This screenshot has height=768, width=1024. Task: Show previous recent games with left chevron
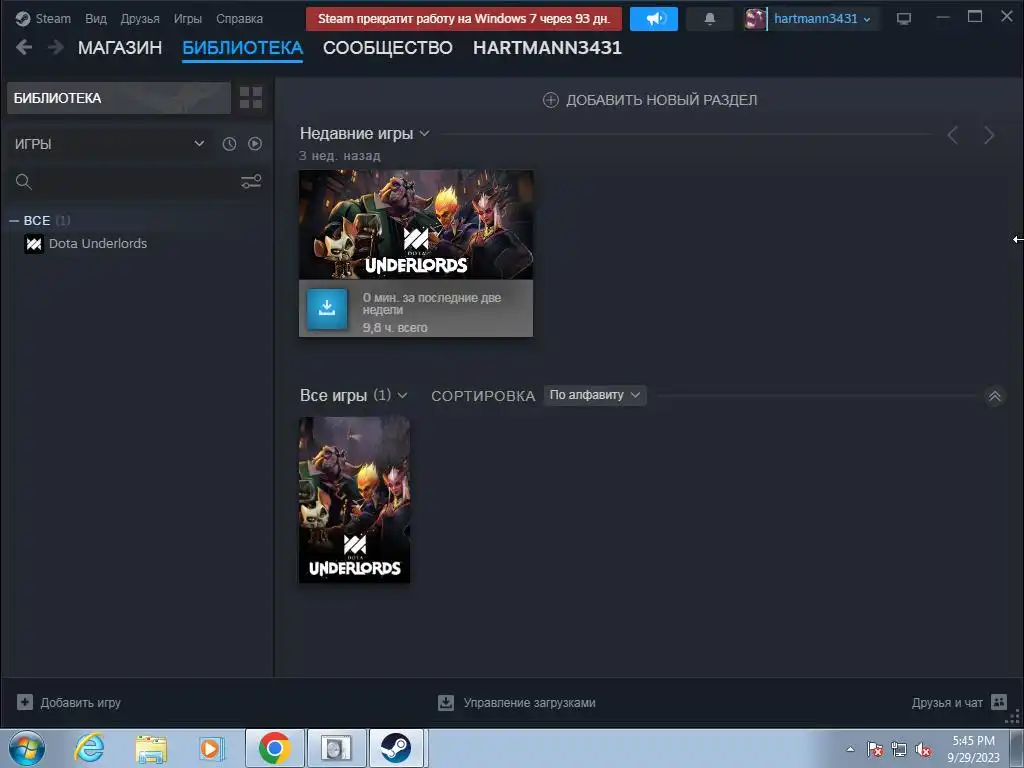(x=953, y=135)
